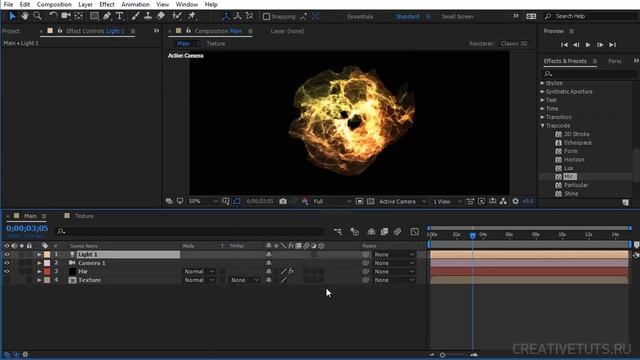The image size is (640, 360).
Task: Select the Hand tool
Action: click(25, 16)
